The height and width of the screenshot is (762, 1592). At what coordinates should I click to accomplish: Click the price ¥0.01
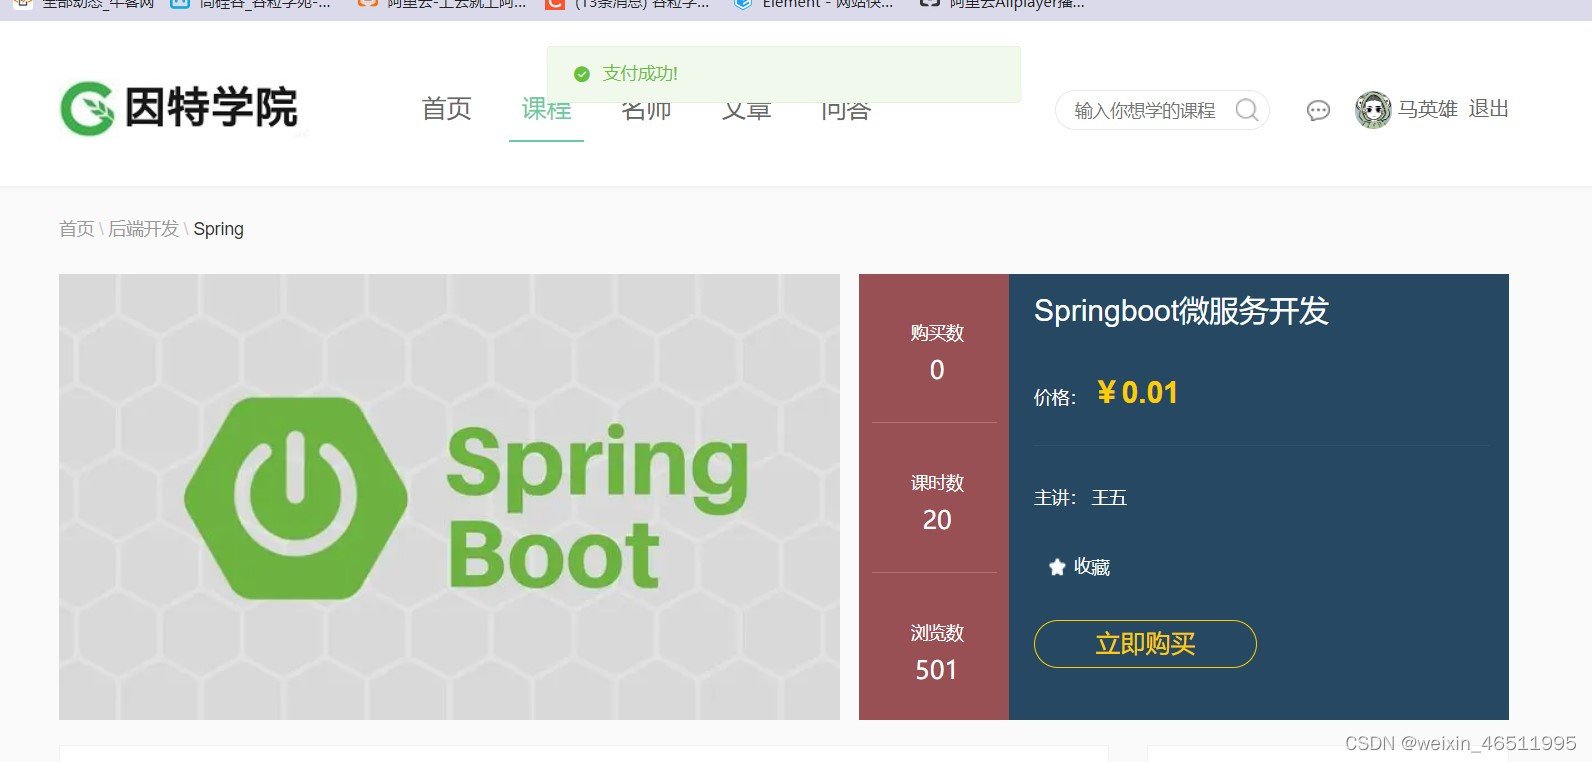click(x=1137, y=393)
